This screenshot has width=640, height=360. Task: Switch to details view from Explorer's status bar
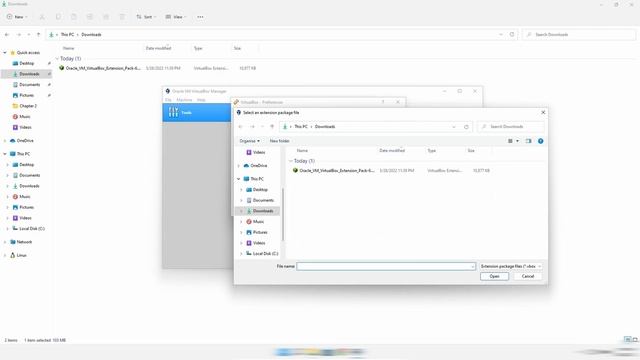pyautogui.click(x=627, y=340)
